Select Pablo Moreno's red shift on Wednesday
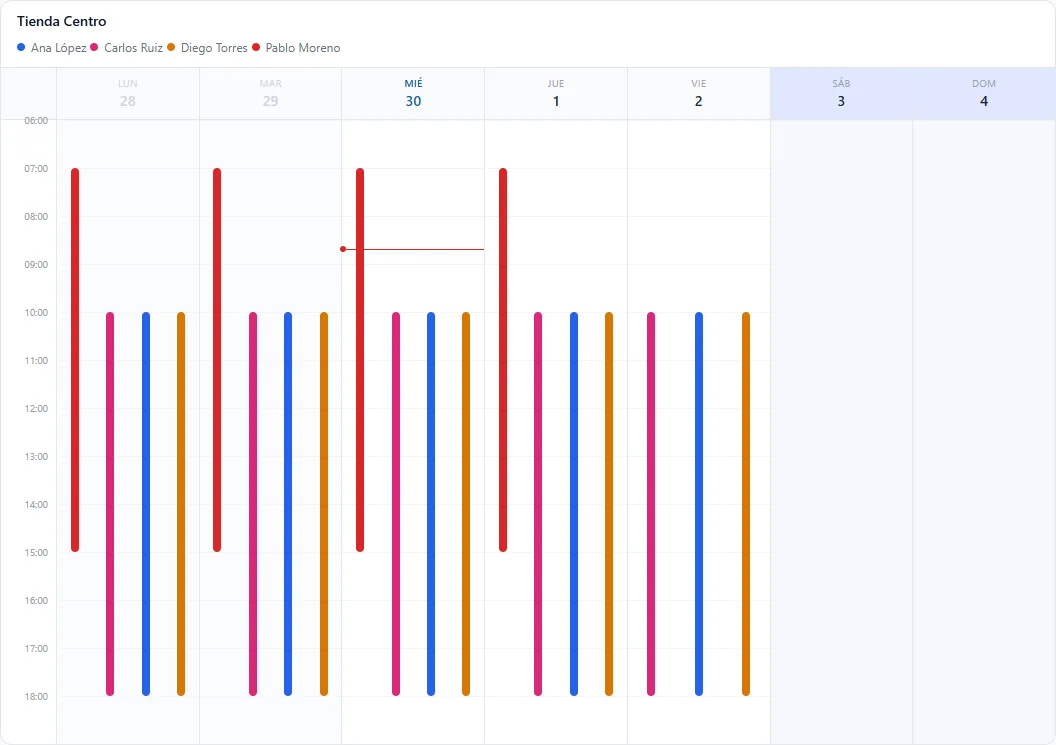Viewport: 1056px width, 745px height. (x=360, y=360)
